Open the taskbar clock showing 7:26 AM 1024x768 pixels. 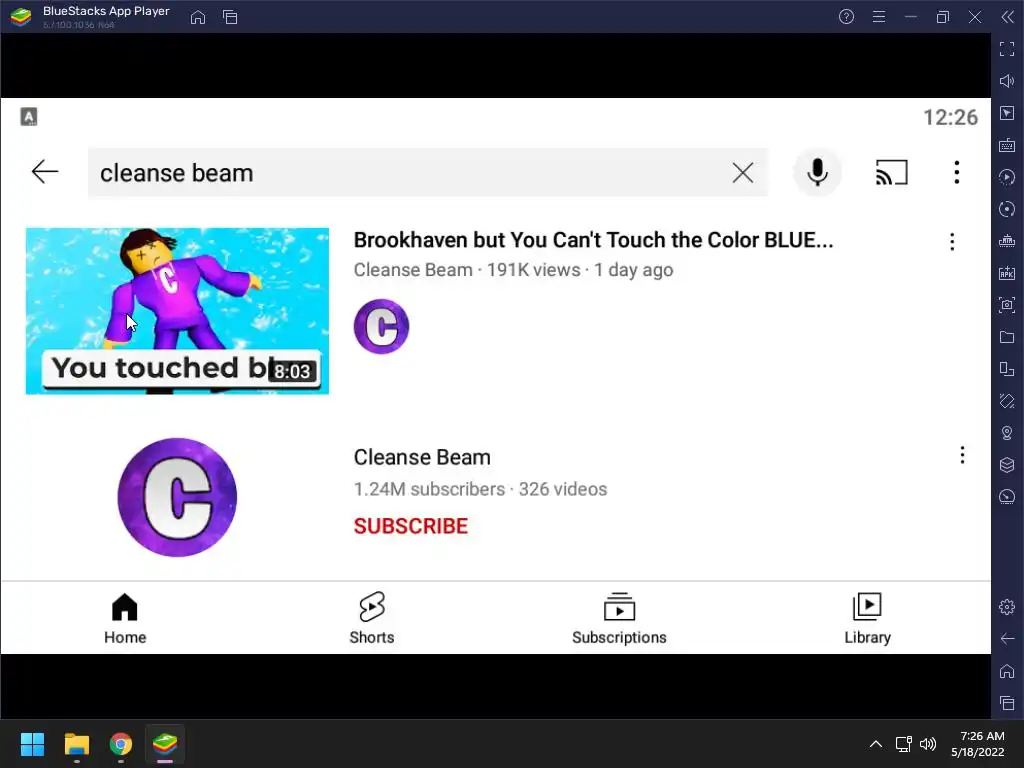tap(978, 744)
